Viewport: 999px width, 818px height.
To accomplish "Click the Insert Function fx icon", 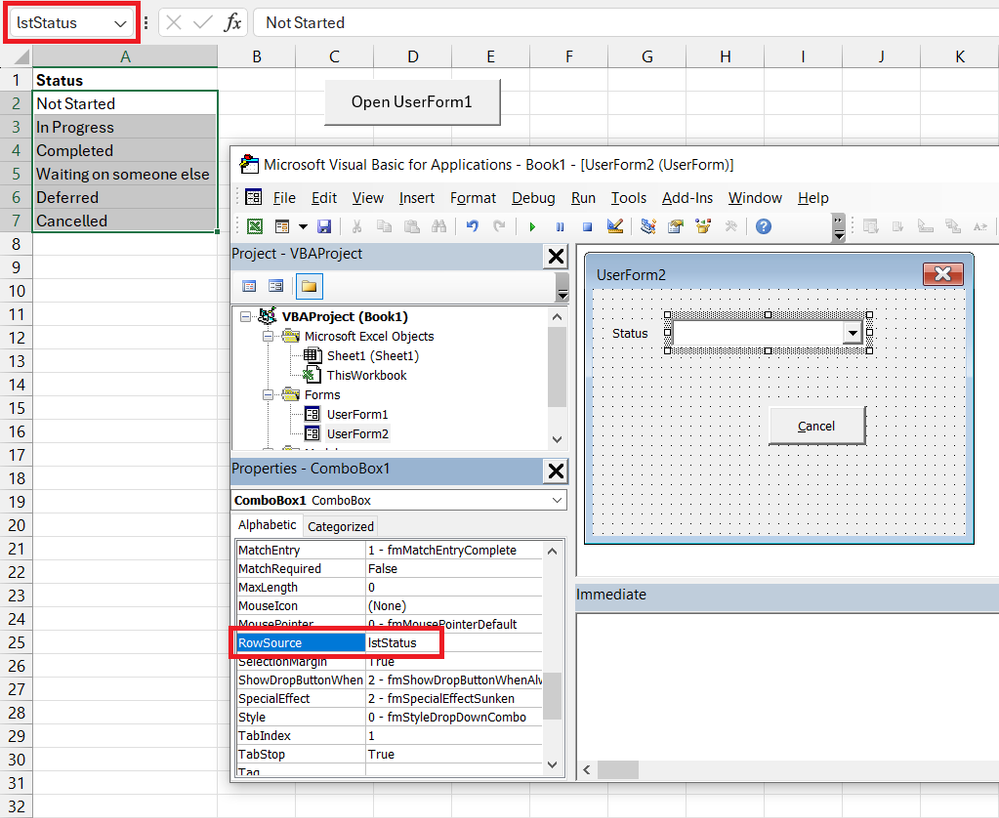I will [233, 23].
